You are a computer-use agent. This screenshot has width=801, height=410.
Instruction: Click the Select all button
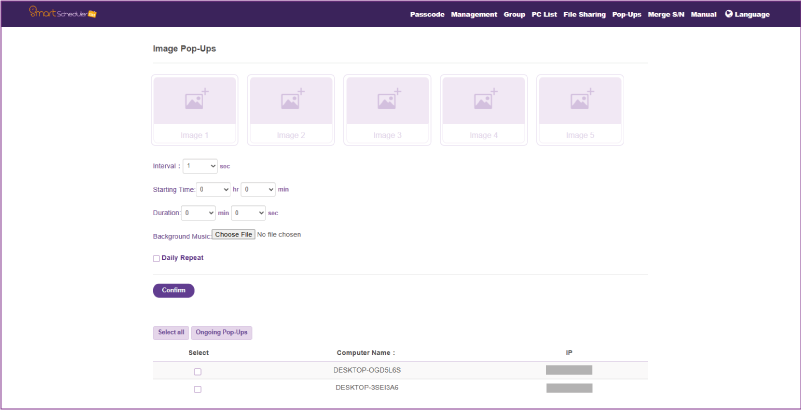click(x=170, y=332)
